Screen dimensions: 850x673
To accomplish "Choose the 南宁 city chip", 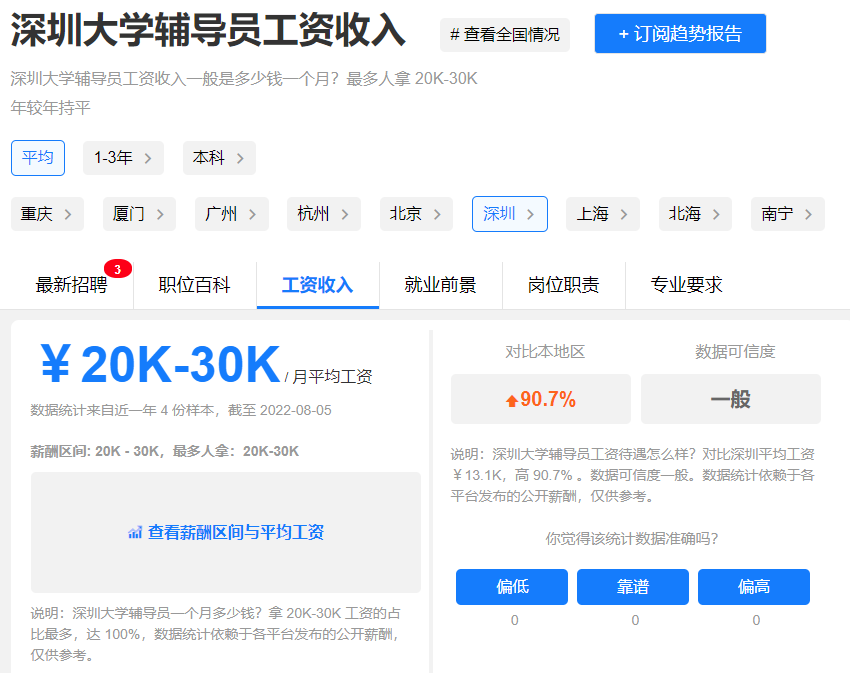I will pyautogui.click(x=788, y=214).
